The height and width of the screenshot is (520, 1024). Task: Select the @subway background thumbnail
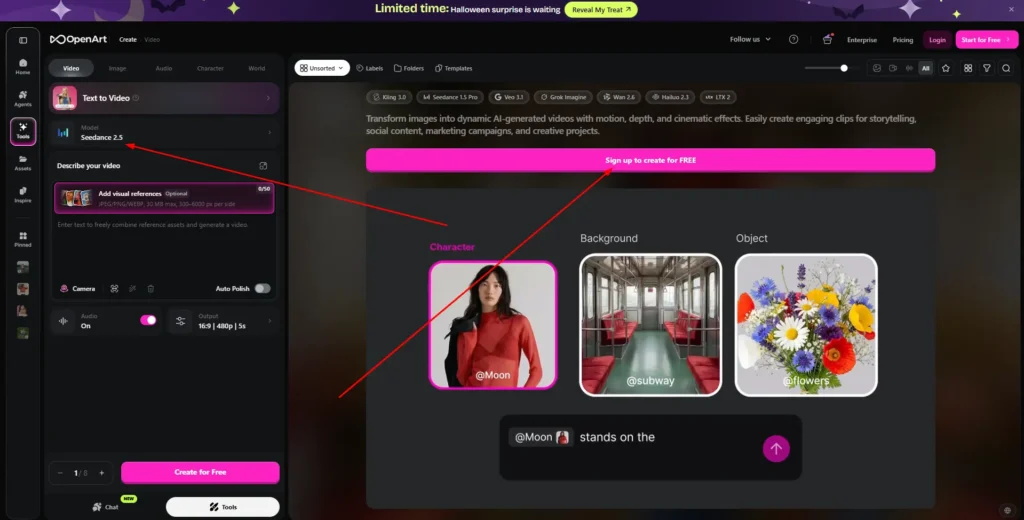pyautogui.click(x=650, y=325)
